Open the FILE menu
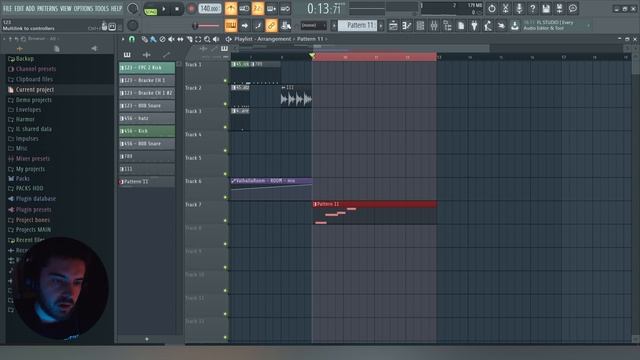Screen dimensions: 640x360 pos(7,9)
